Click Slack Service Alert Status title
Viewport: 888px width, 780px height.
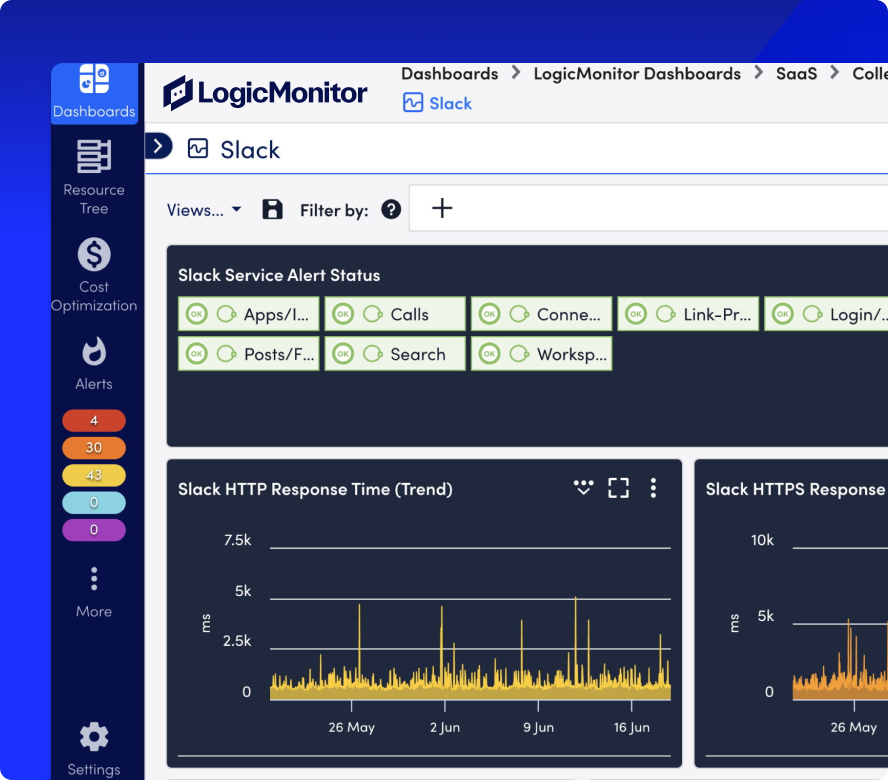point(279,275)
